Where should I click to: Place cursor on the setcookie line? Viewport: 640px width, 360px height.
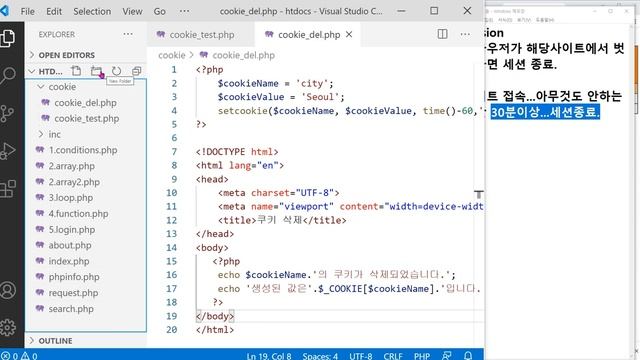350,111
